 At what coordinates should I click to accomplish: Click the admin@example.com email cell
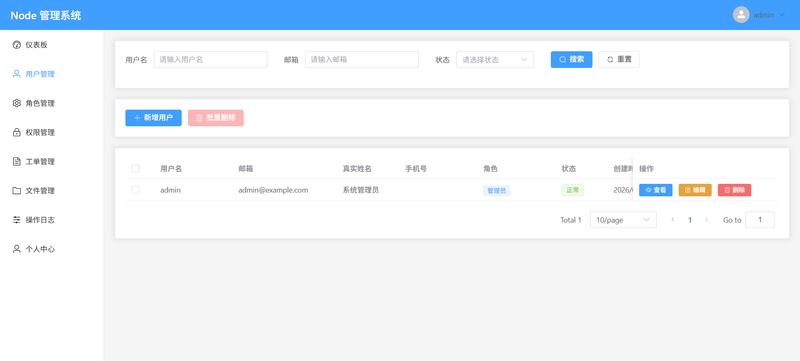coord(273,190)
